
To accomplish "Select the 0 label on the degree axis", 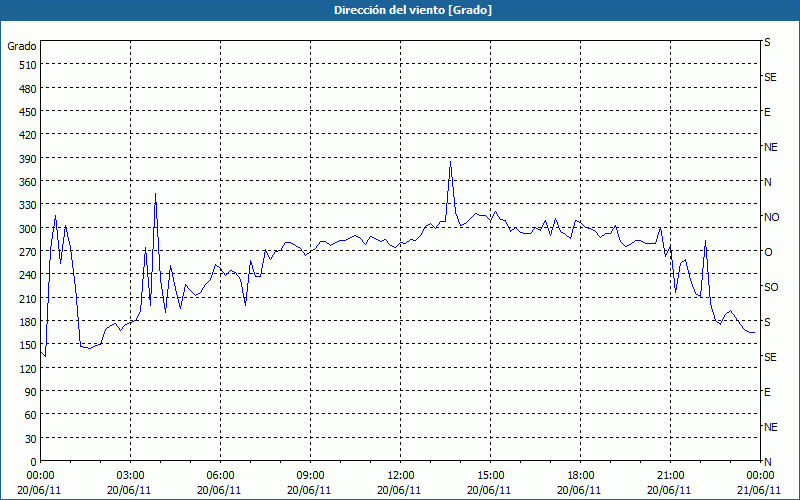I will click(x=34, y=462).
